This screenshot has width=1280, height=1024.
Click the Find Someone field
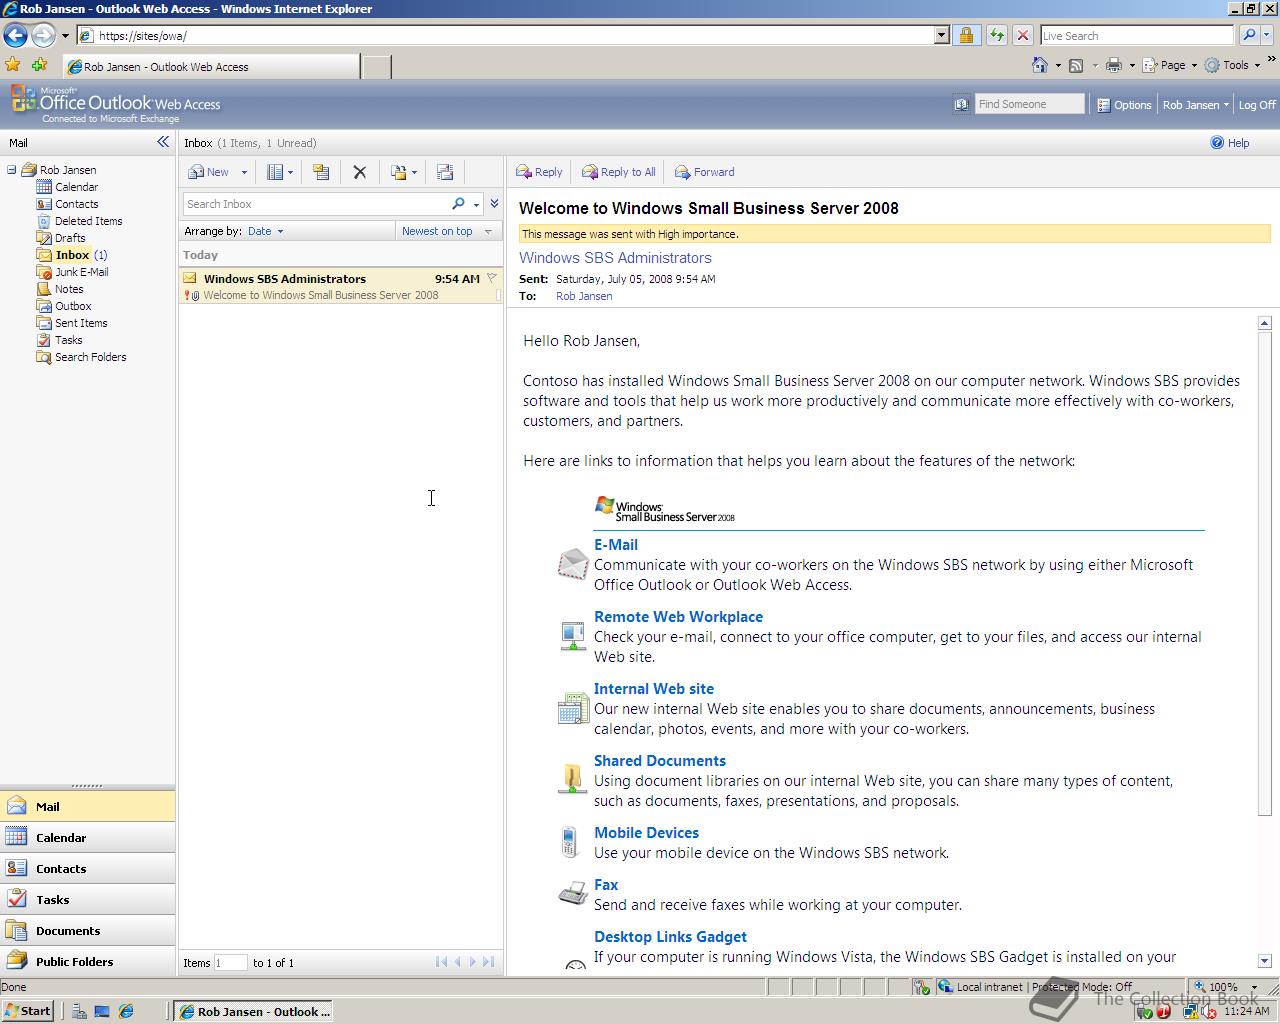click(x=1029, y=104)
